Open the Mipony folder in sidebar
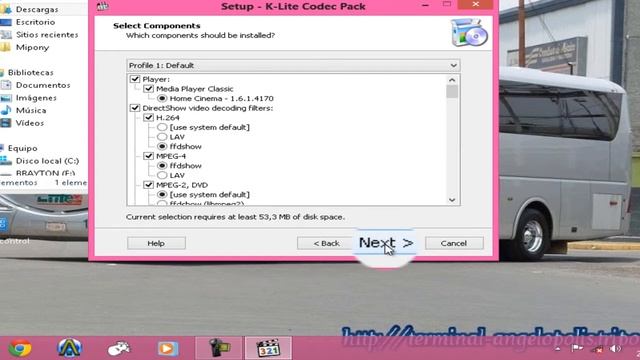Screen dimensions: 640x360 pos(32,47)
